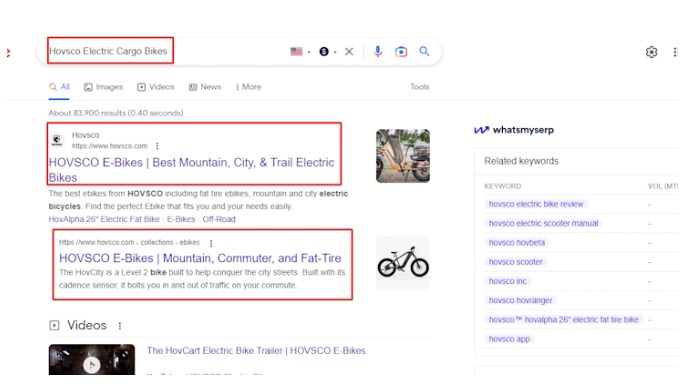Click the black e-bike thumbnail
The width and height of the screenshot is (685, 391).
click(403, 263)
